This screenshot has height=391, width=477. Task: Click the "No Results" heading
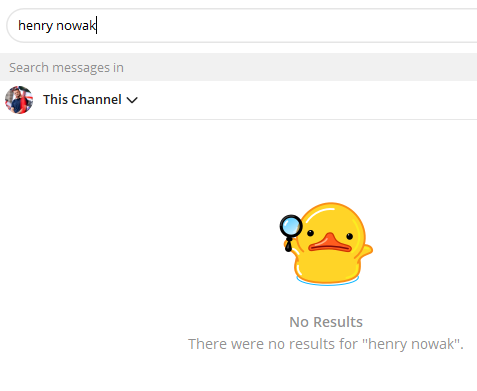click(x=326, y=322)
